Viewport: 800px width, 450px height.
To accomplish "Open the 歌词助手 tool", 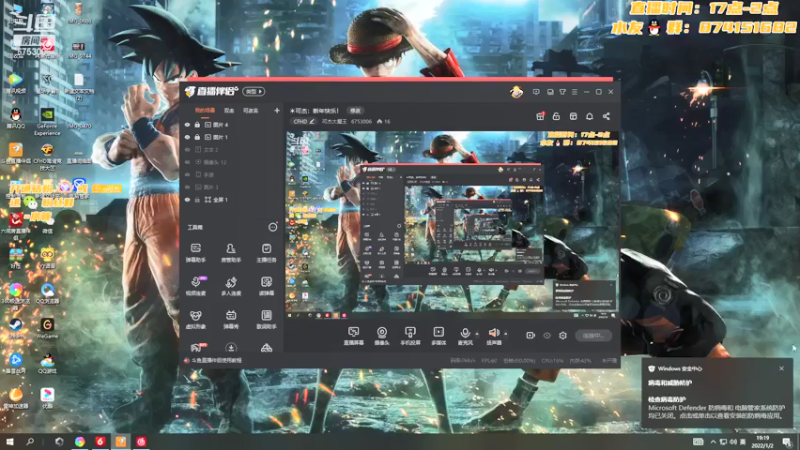I will tap(266, 319).
